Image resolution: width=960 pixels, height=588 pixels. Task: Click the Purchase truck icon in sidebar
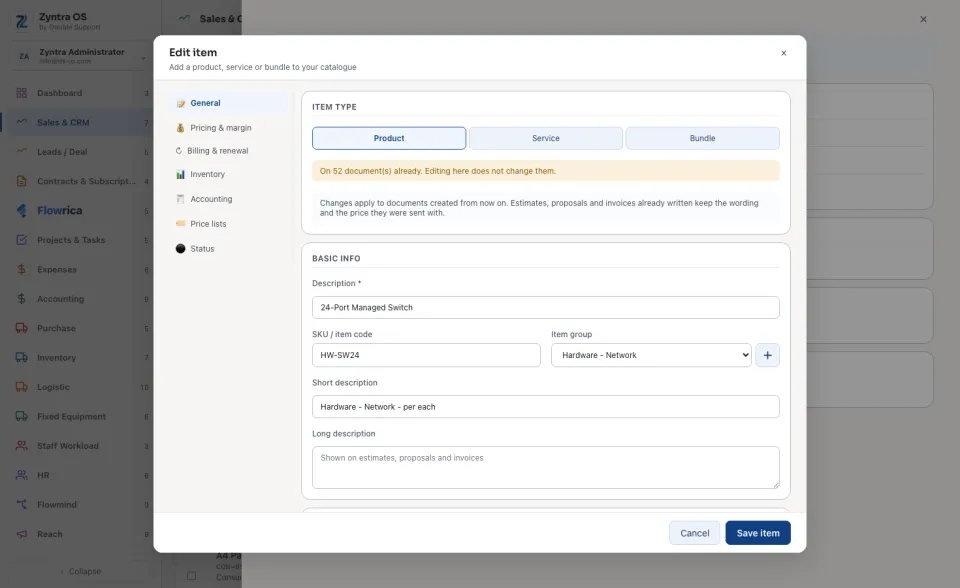(21, 328)
